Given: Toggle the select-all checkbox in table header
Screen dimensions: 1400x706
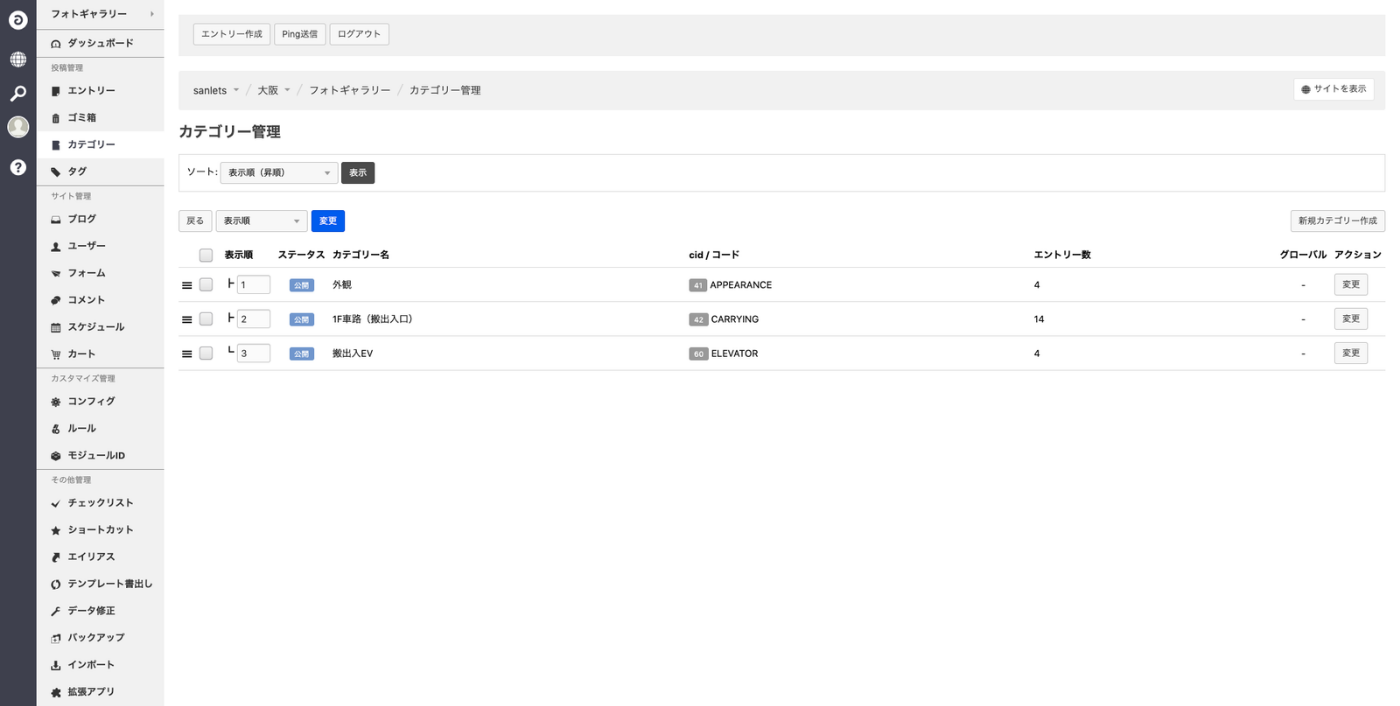Looking at the screenshot, I should coord(206,255).
